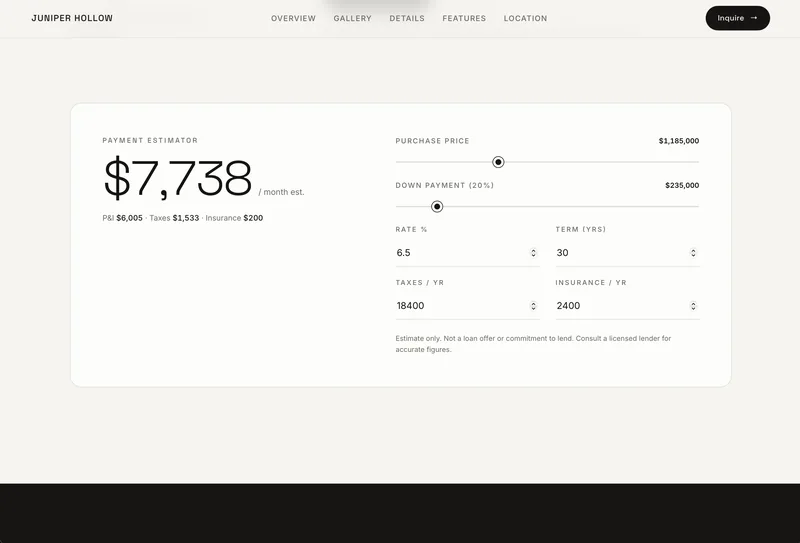Screen dimensions: 800x543
Task: Click the P&I $6,005 breakdown text
Action: (122, 218)
